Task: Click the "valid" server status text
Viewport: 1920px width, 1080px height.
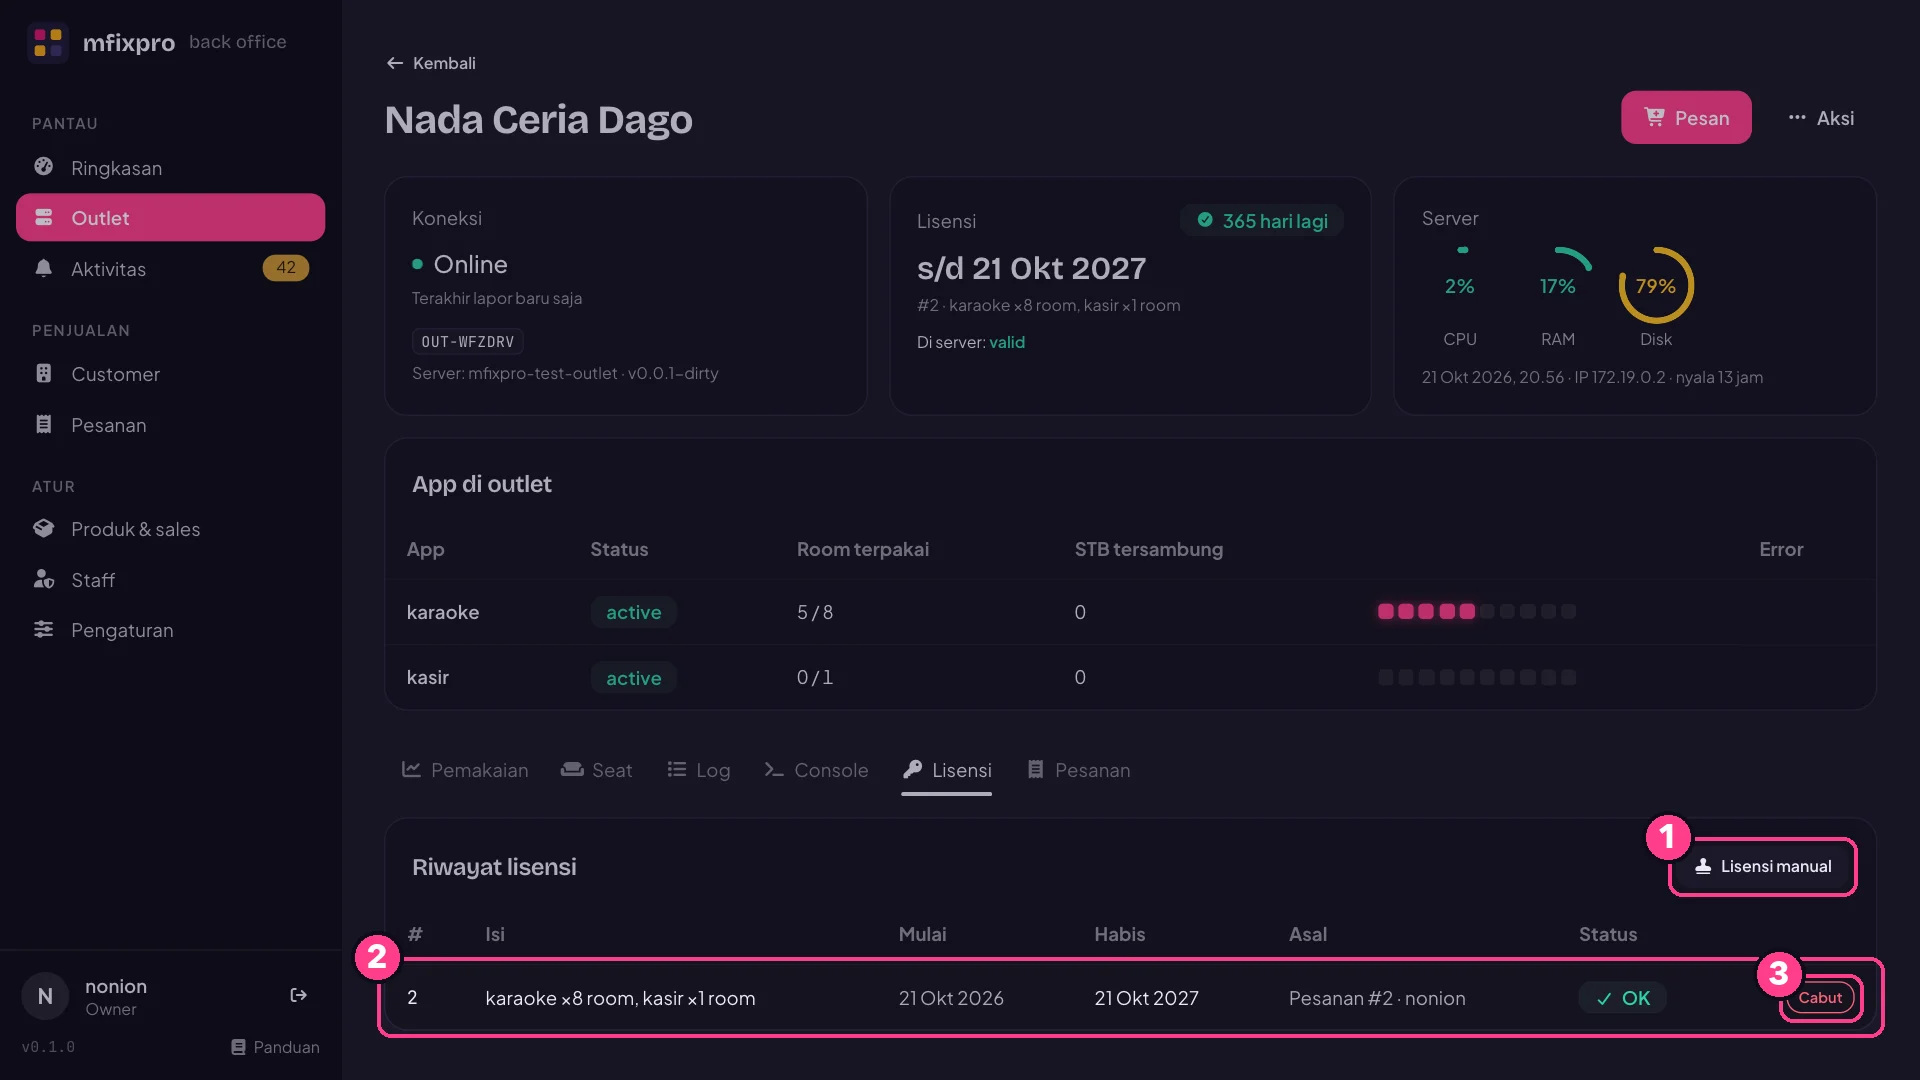Action: [x=1007, y=342]
